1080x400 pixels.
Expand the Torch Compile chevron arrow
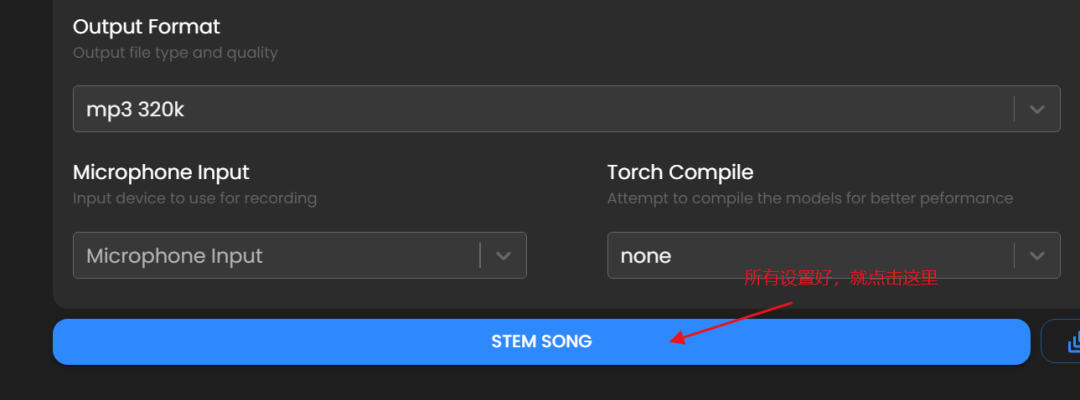(1037, 255)
